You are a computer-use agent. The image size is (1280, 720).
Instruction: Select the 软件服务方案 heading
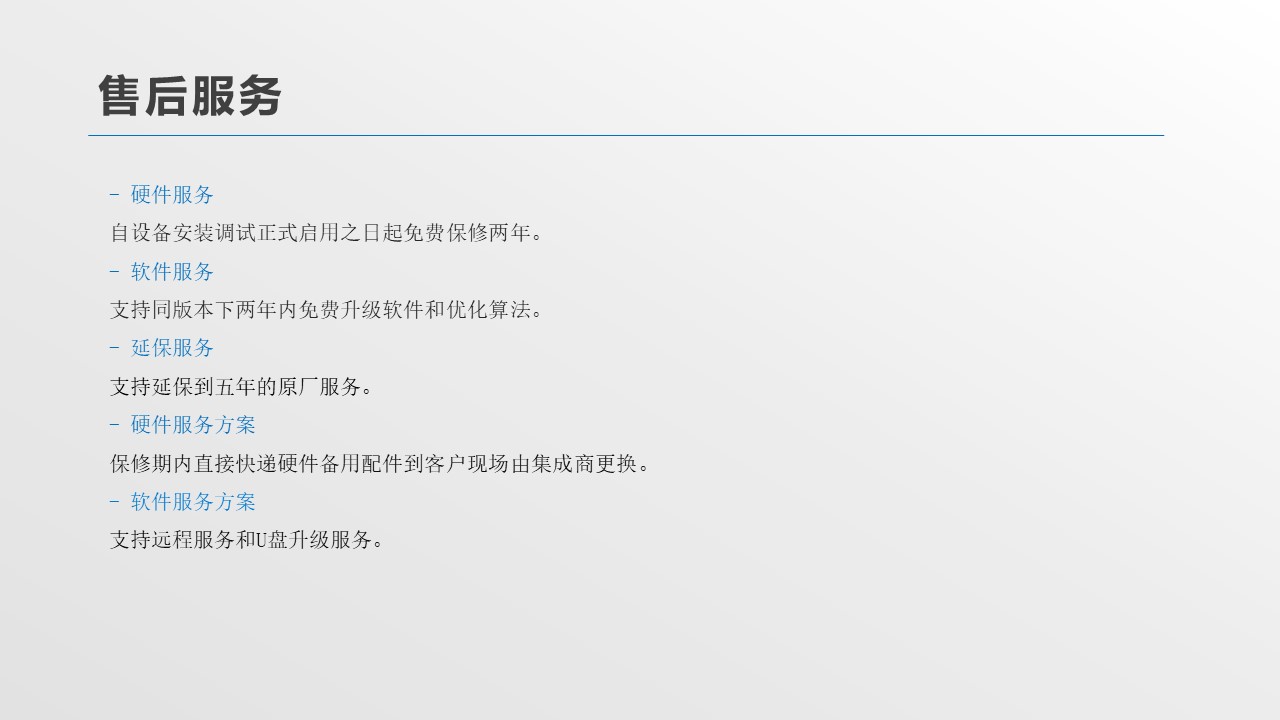193,502
